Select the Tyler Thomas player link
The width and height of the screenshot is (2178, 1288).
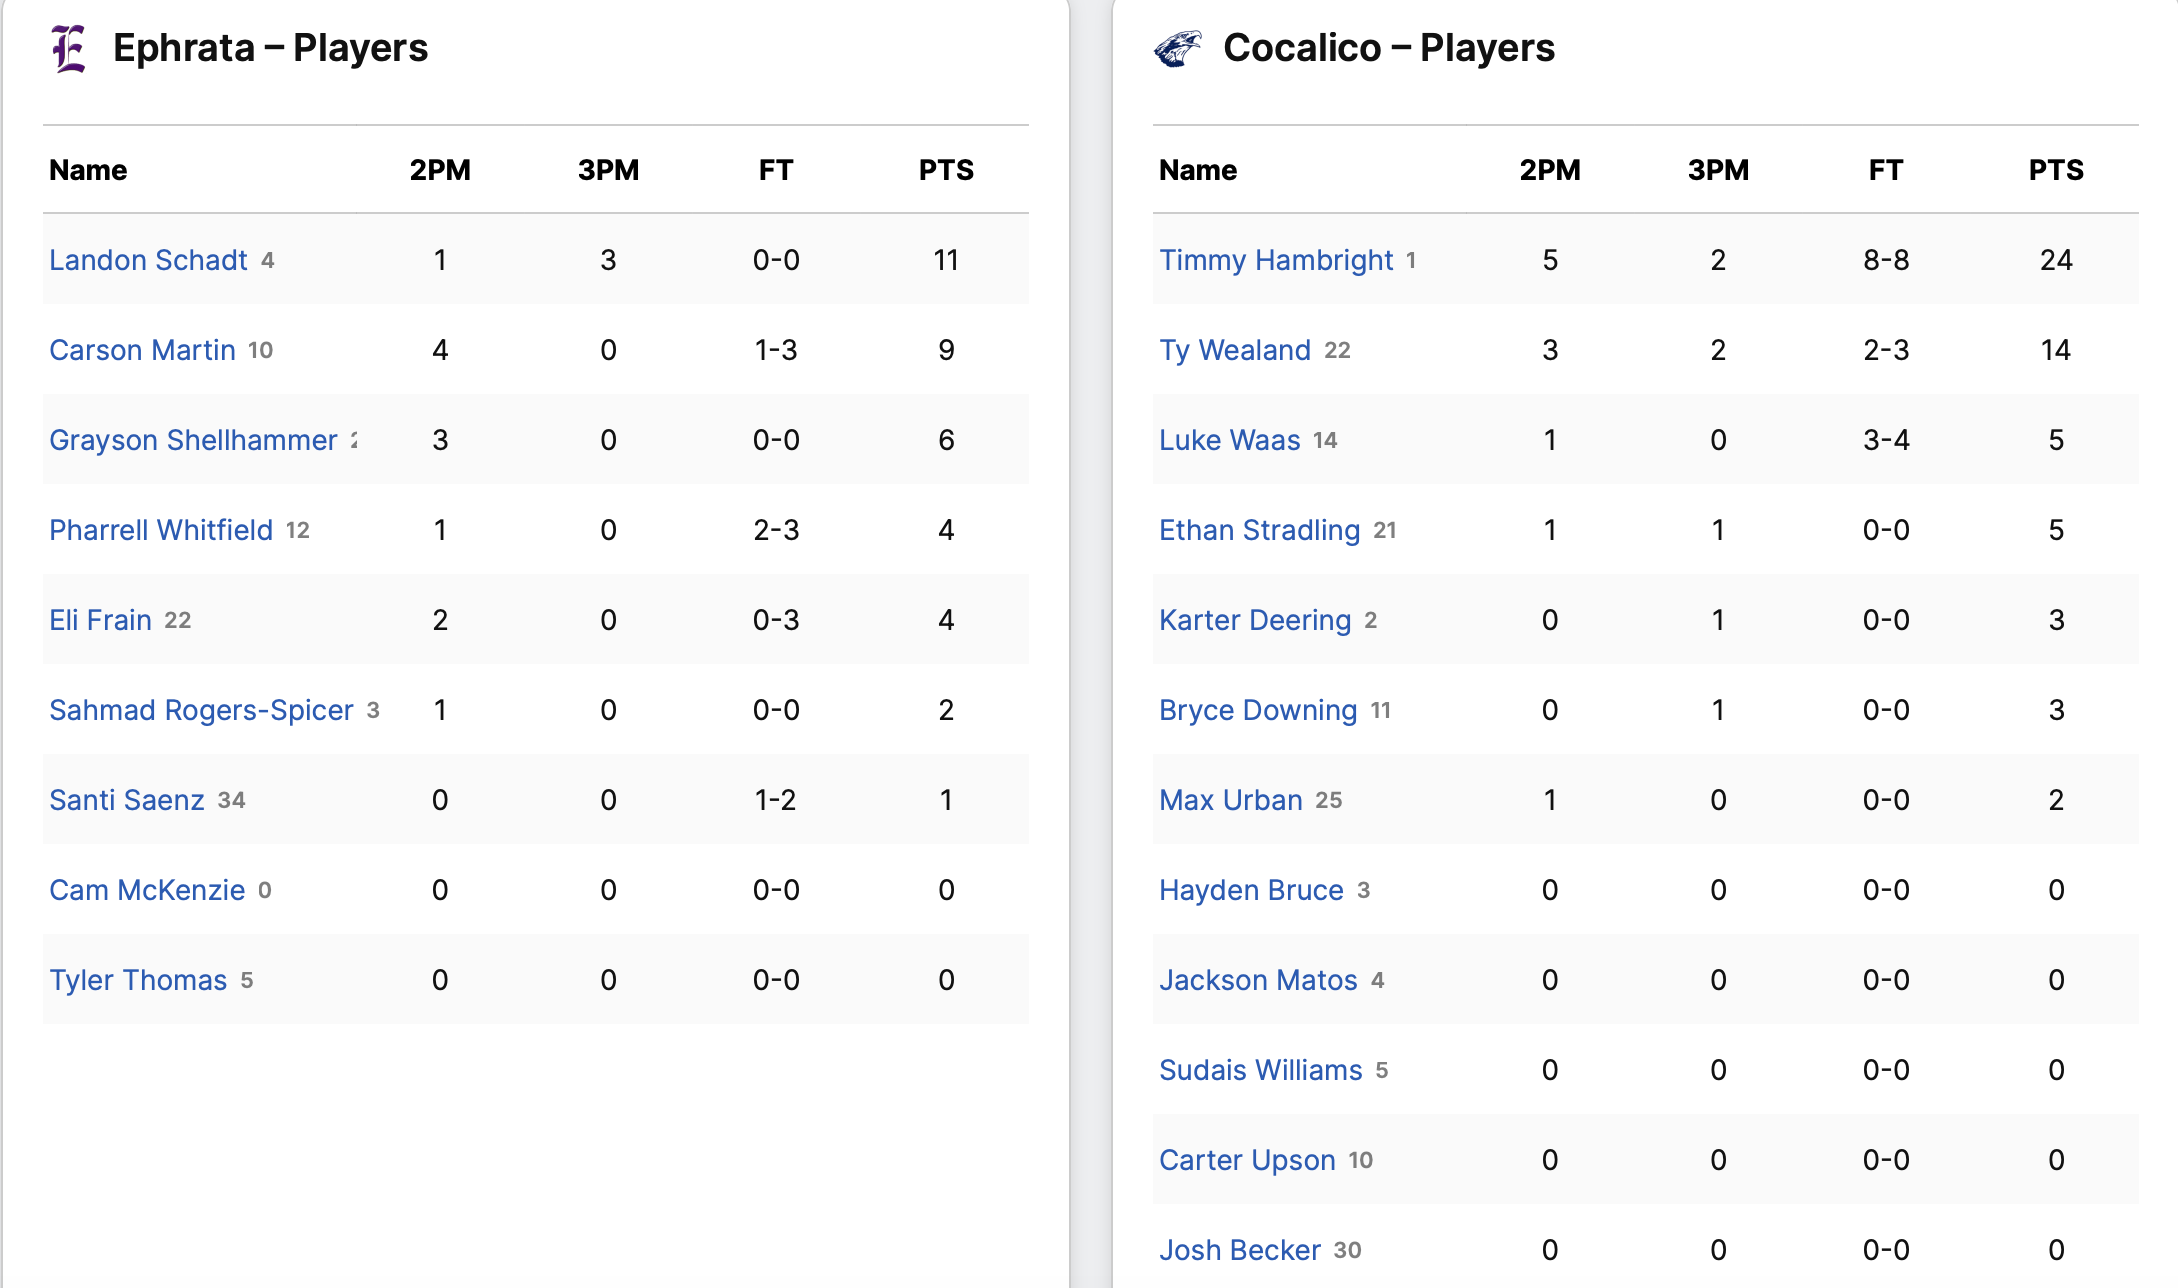pyautogui.click(x=138, y=980)
